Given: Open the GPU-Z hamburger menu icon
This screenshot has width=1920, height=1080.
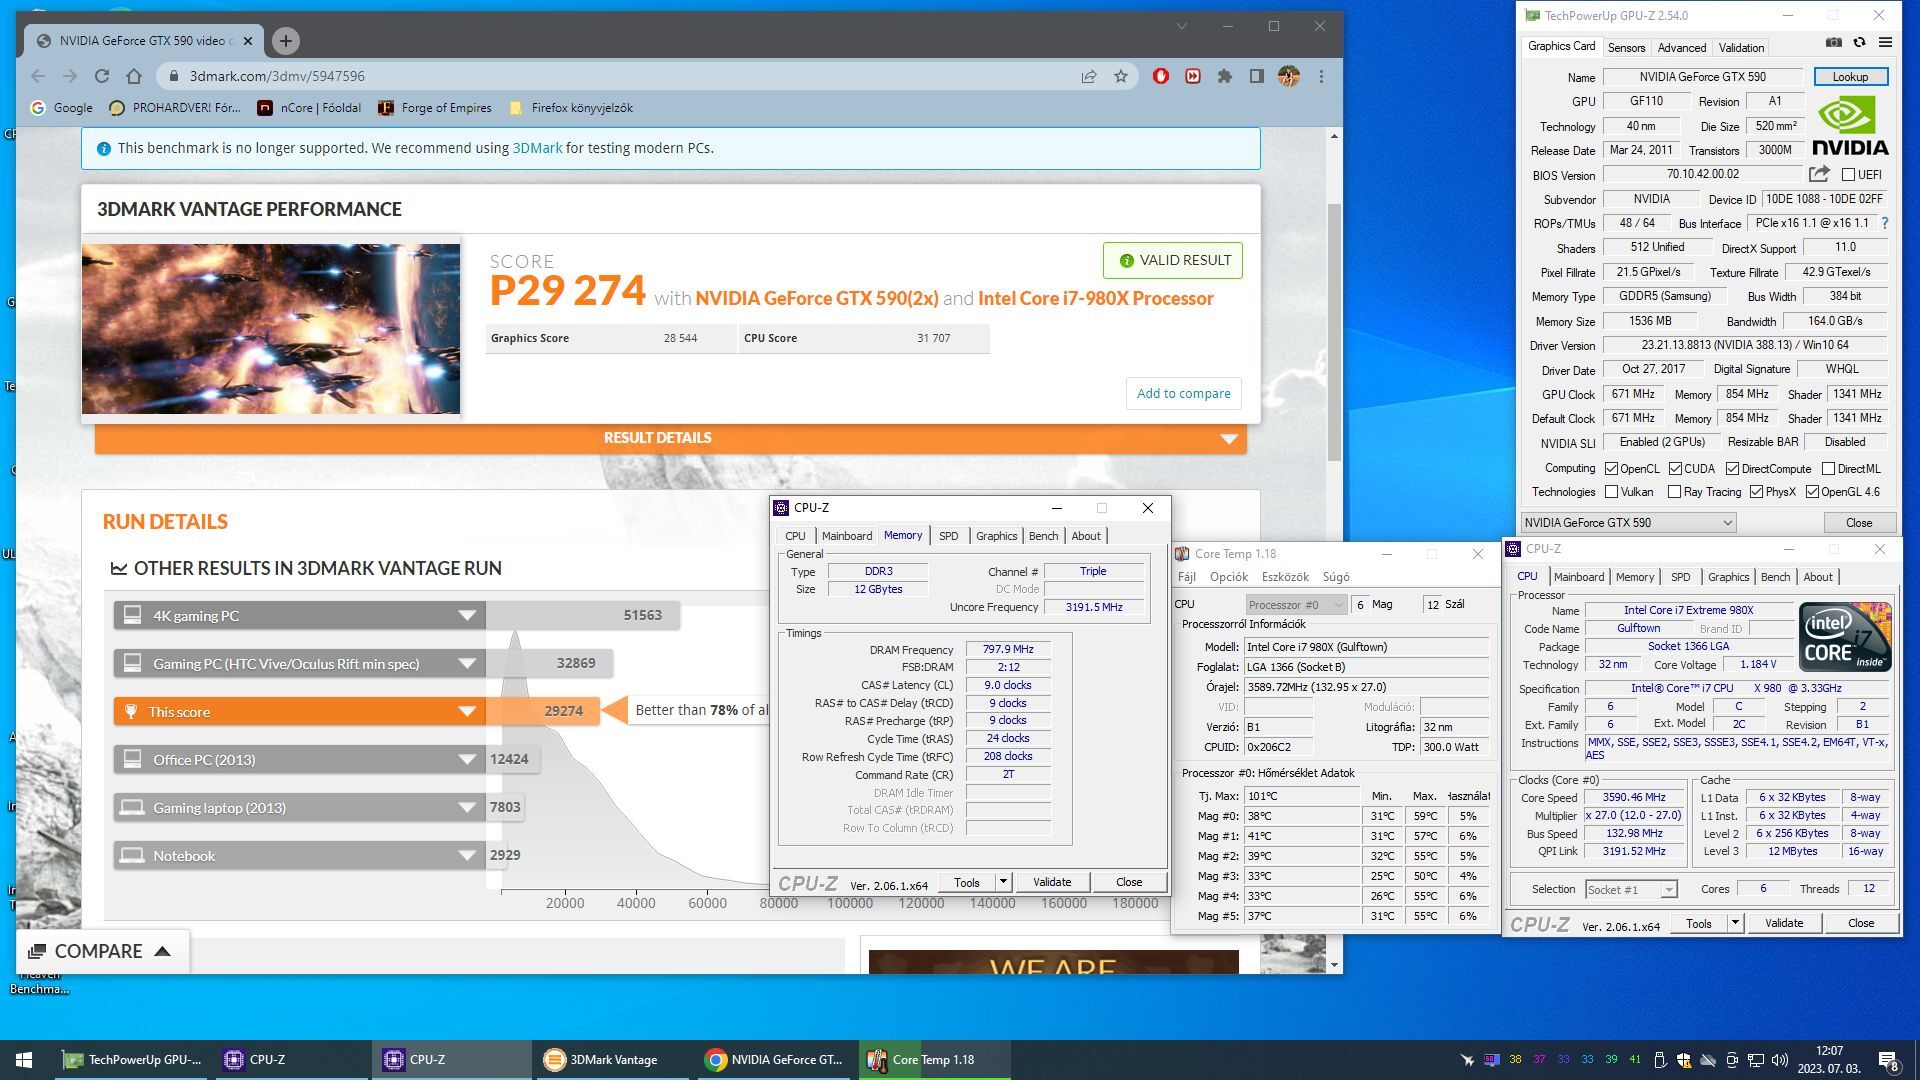Looking at the screenshot, I should (1885, 43).
